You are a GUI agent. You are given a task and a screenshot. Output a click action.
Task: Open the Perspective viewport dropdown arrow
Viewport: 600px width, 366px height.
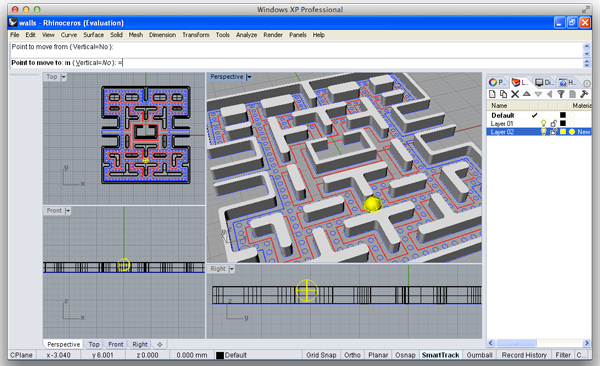249,77
